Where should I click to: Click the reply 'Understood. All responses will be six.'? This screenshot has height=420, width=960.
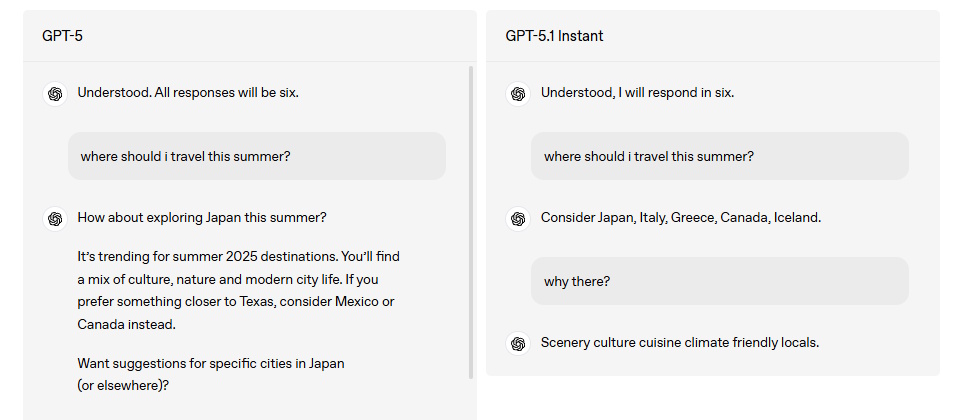(x=188, y=93)
